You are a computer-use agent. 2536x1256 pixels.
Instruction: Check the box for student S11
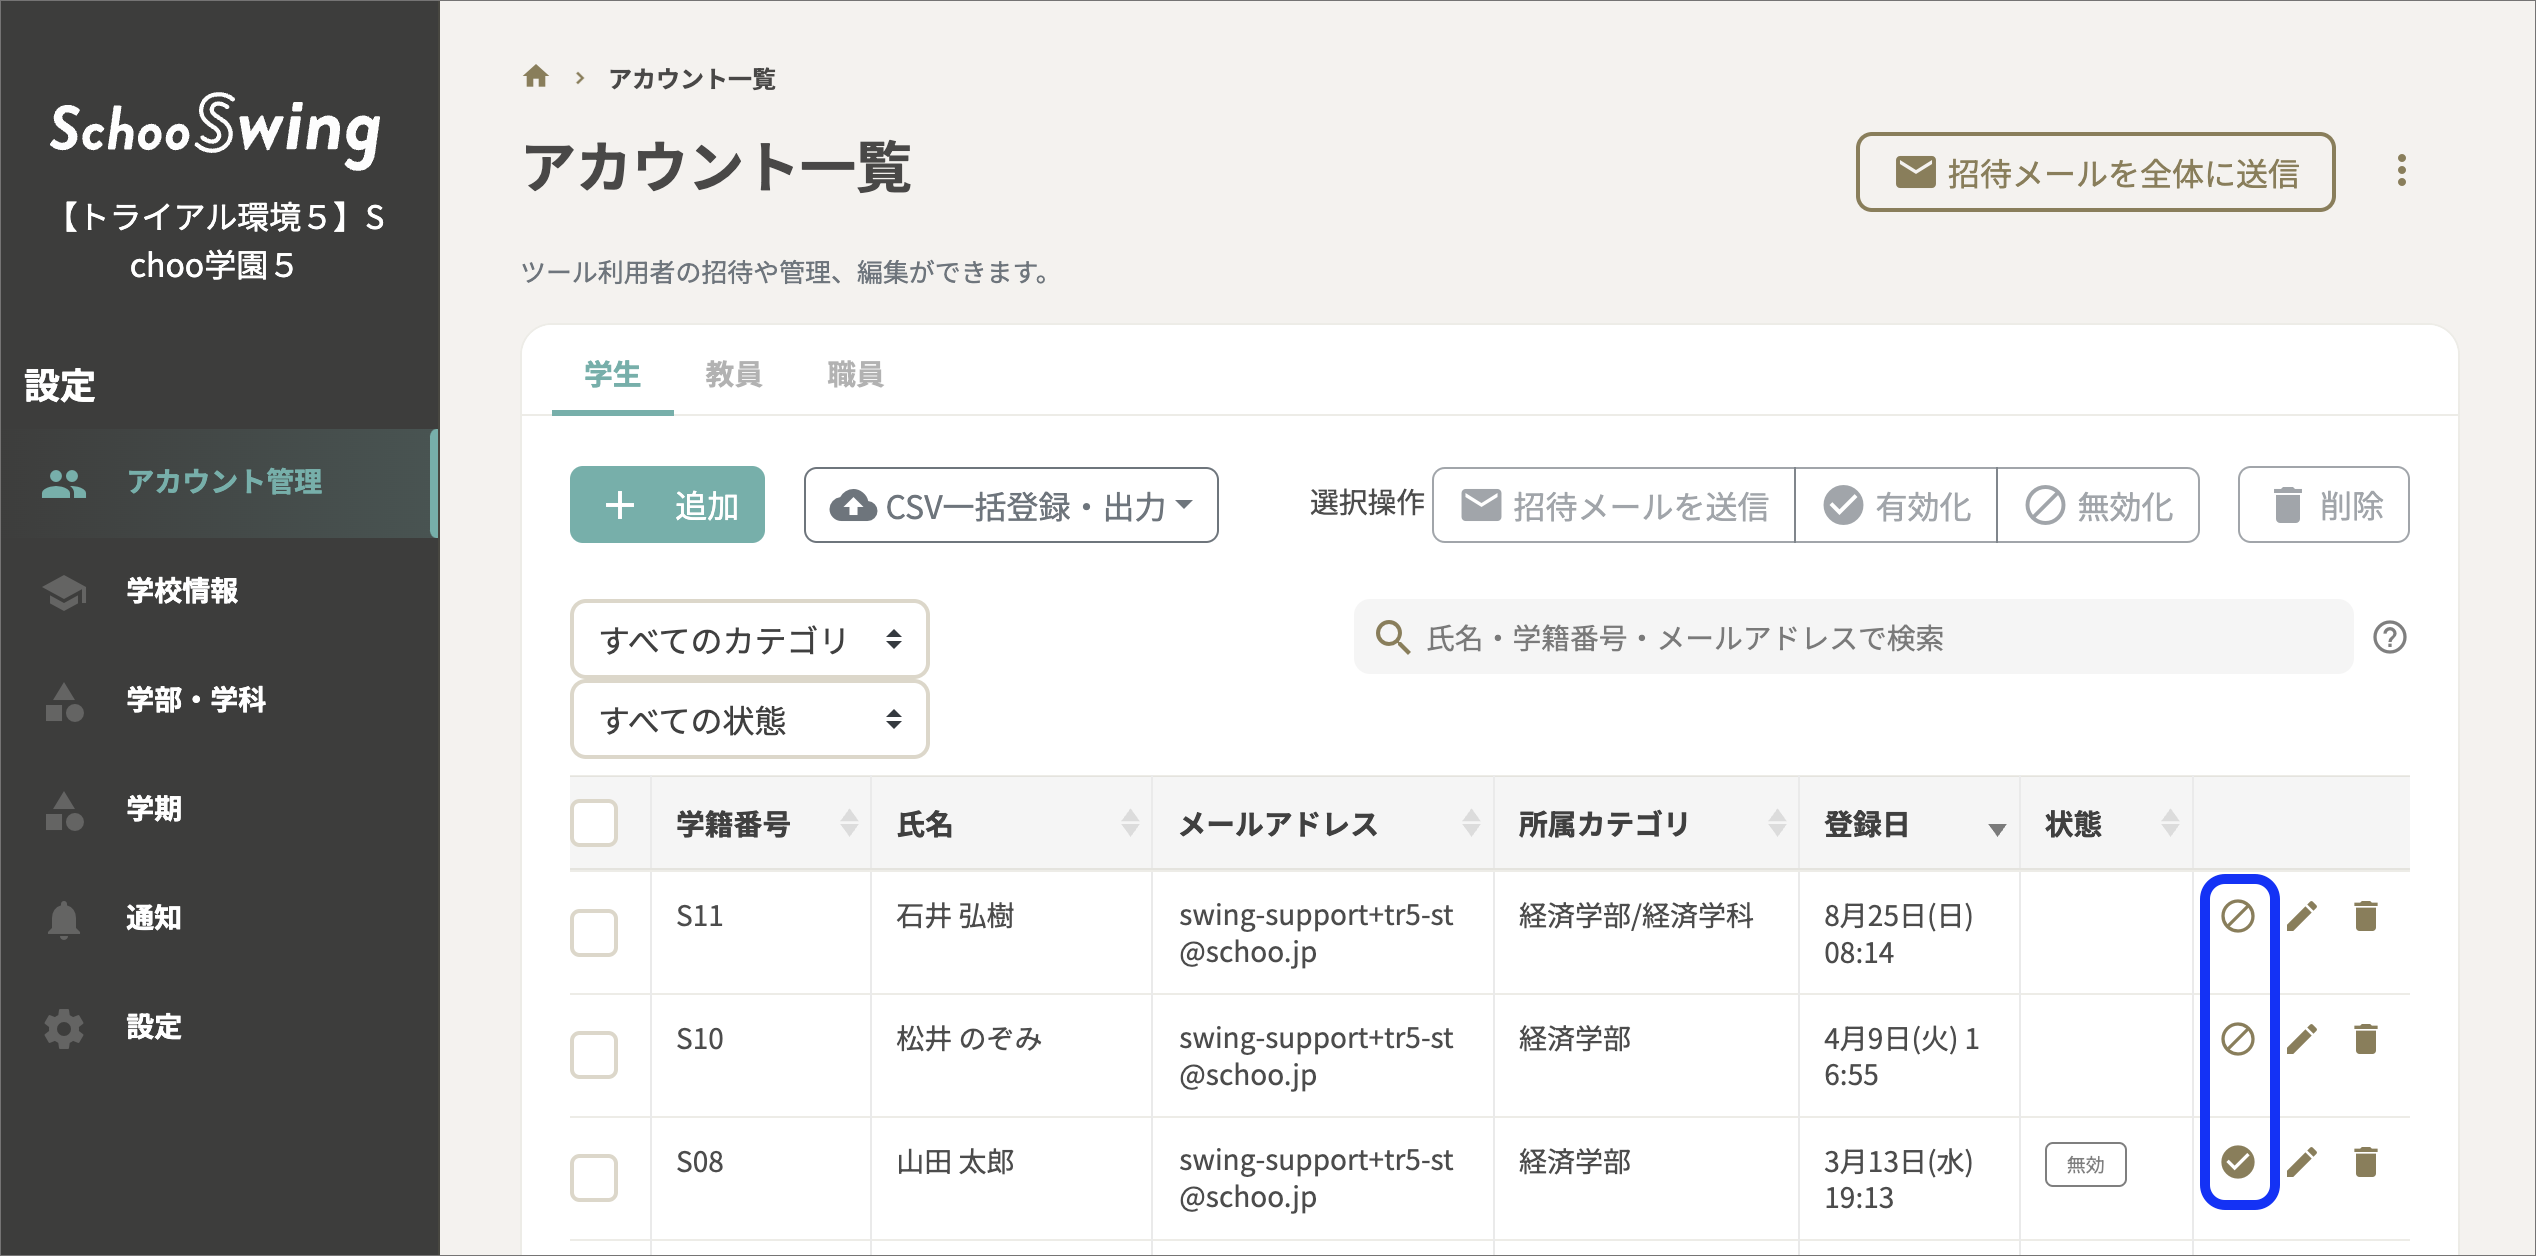pyautogui.click(x=594, y=932)
